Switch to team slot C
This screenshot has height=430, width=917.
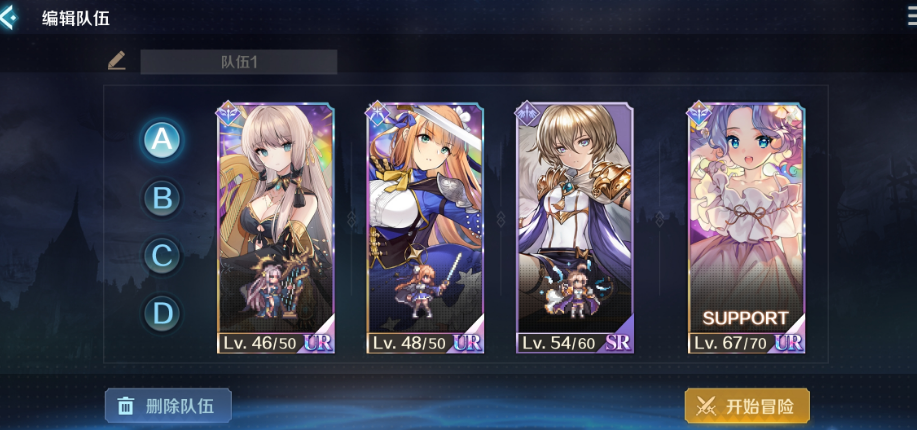tap(162, 256)
